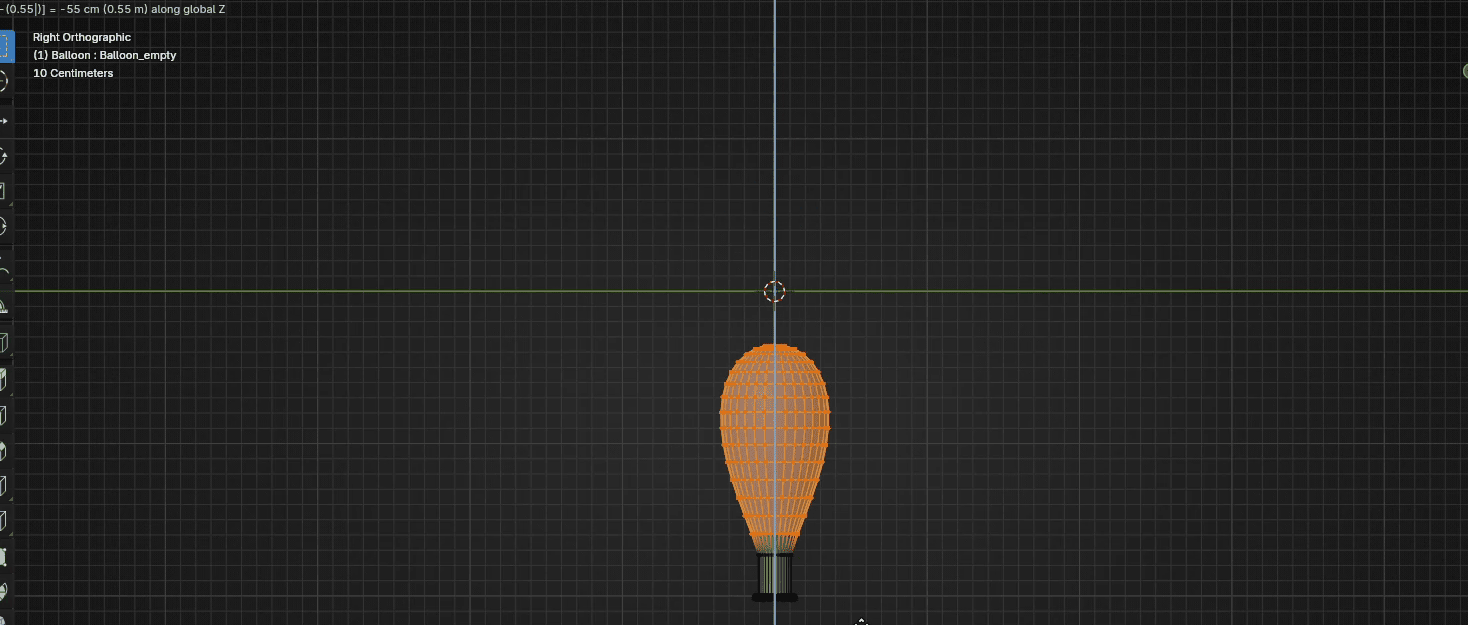Activate the Knife tool
The image size is (1468, 625).
5,521
